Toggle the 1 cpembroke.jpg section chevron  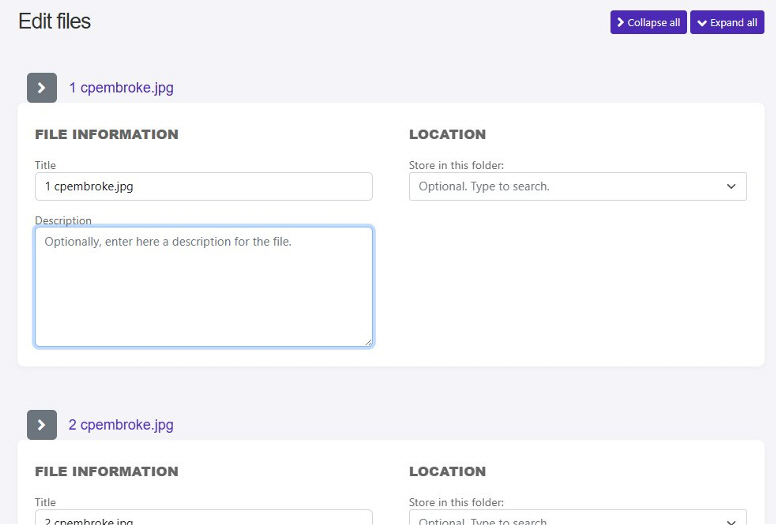click(x=41, y=88)
